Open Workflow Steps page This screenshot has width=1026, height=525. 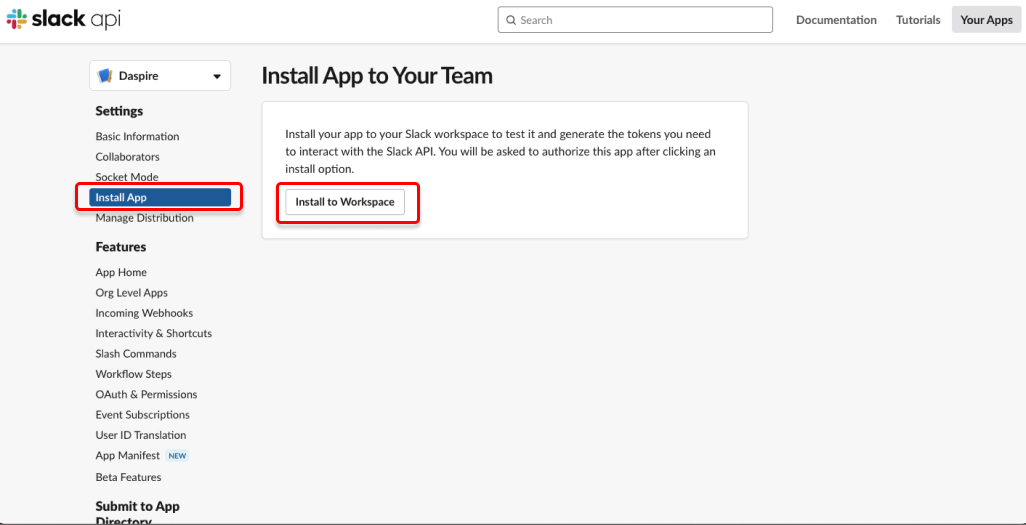[133, 374]
